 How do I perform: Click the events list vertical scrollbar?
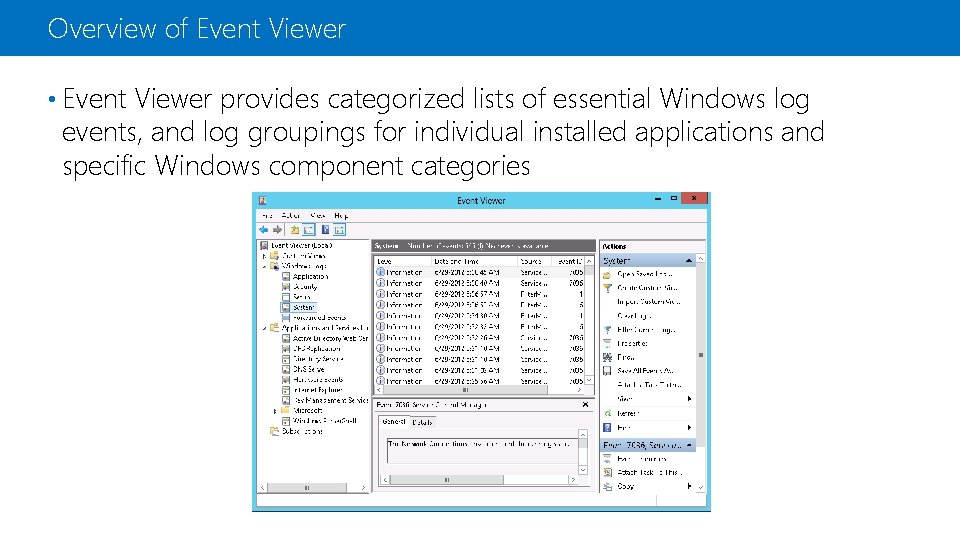[589, 321]
